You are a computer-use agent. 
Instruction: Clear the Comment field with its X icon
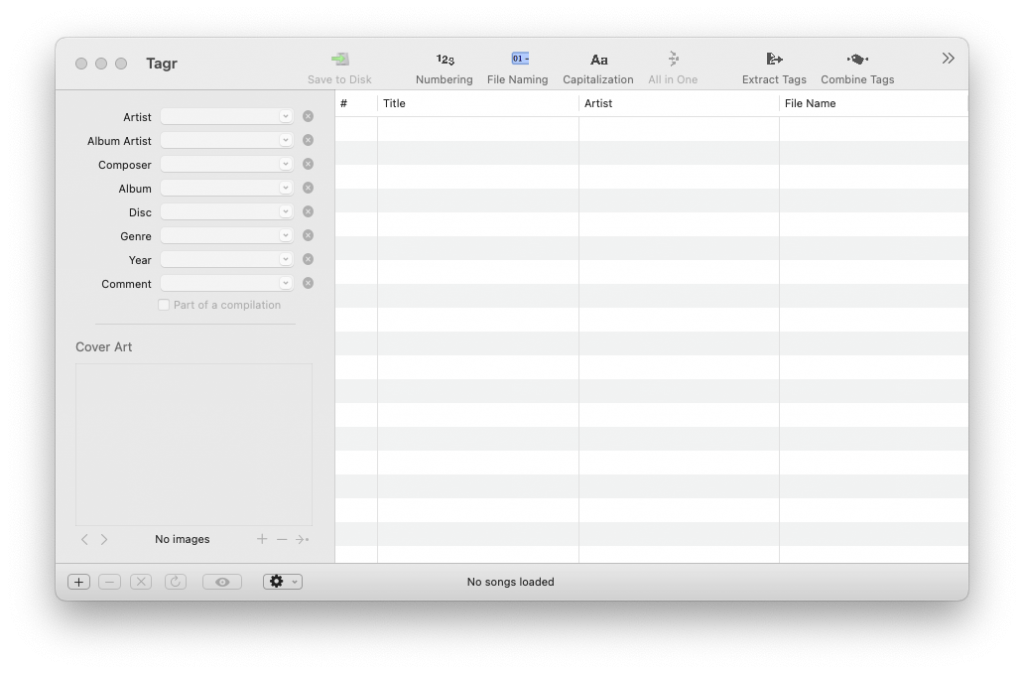tap(308, 283)
